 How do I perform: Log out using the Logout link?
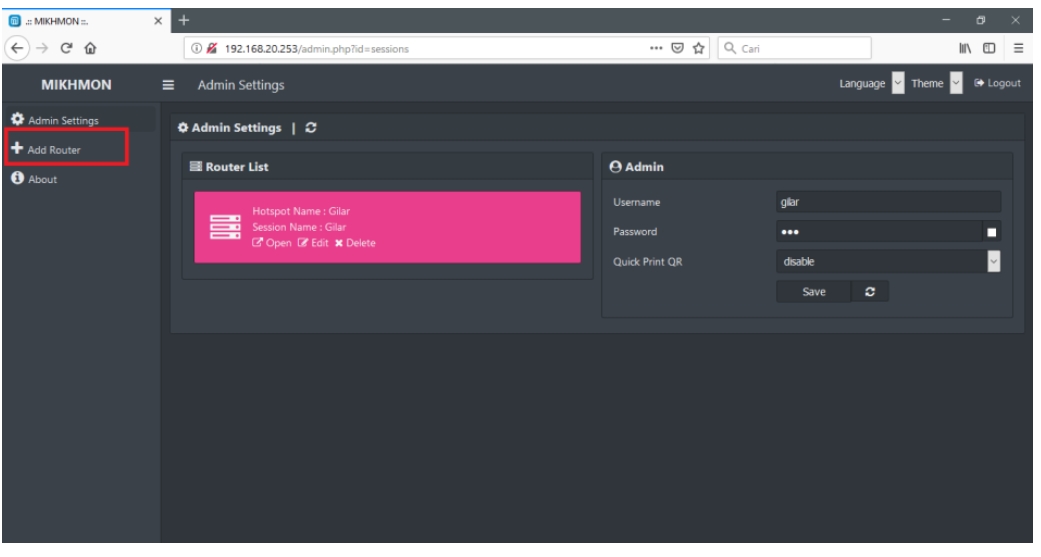[997, 83]
